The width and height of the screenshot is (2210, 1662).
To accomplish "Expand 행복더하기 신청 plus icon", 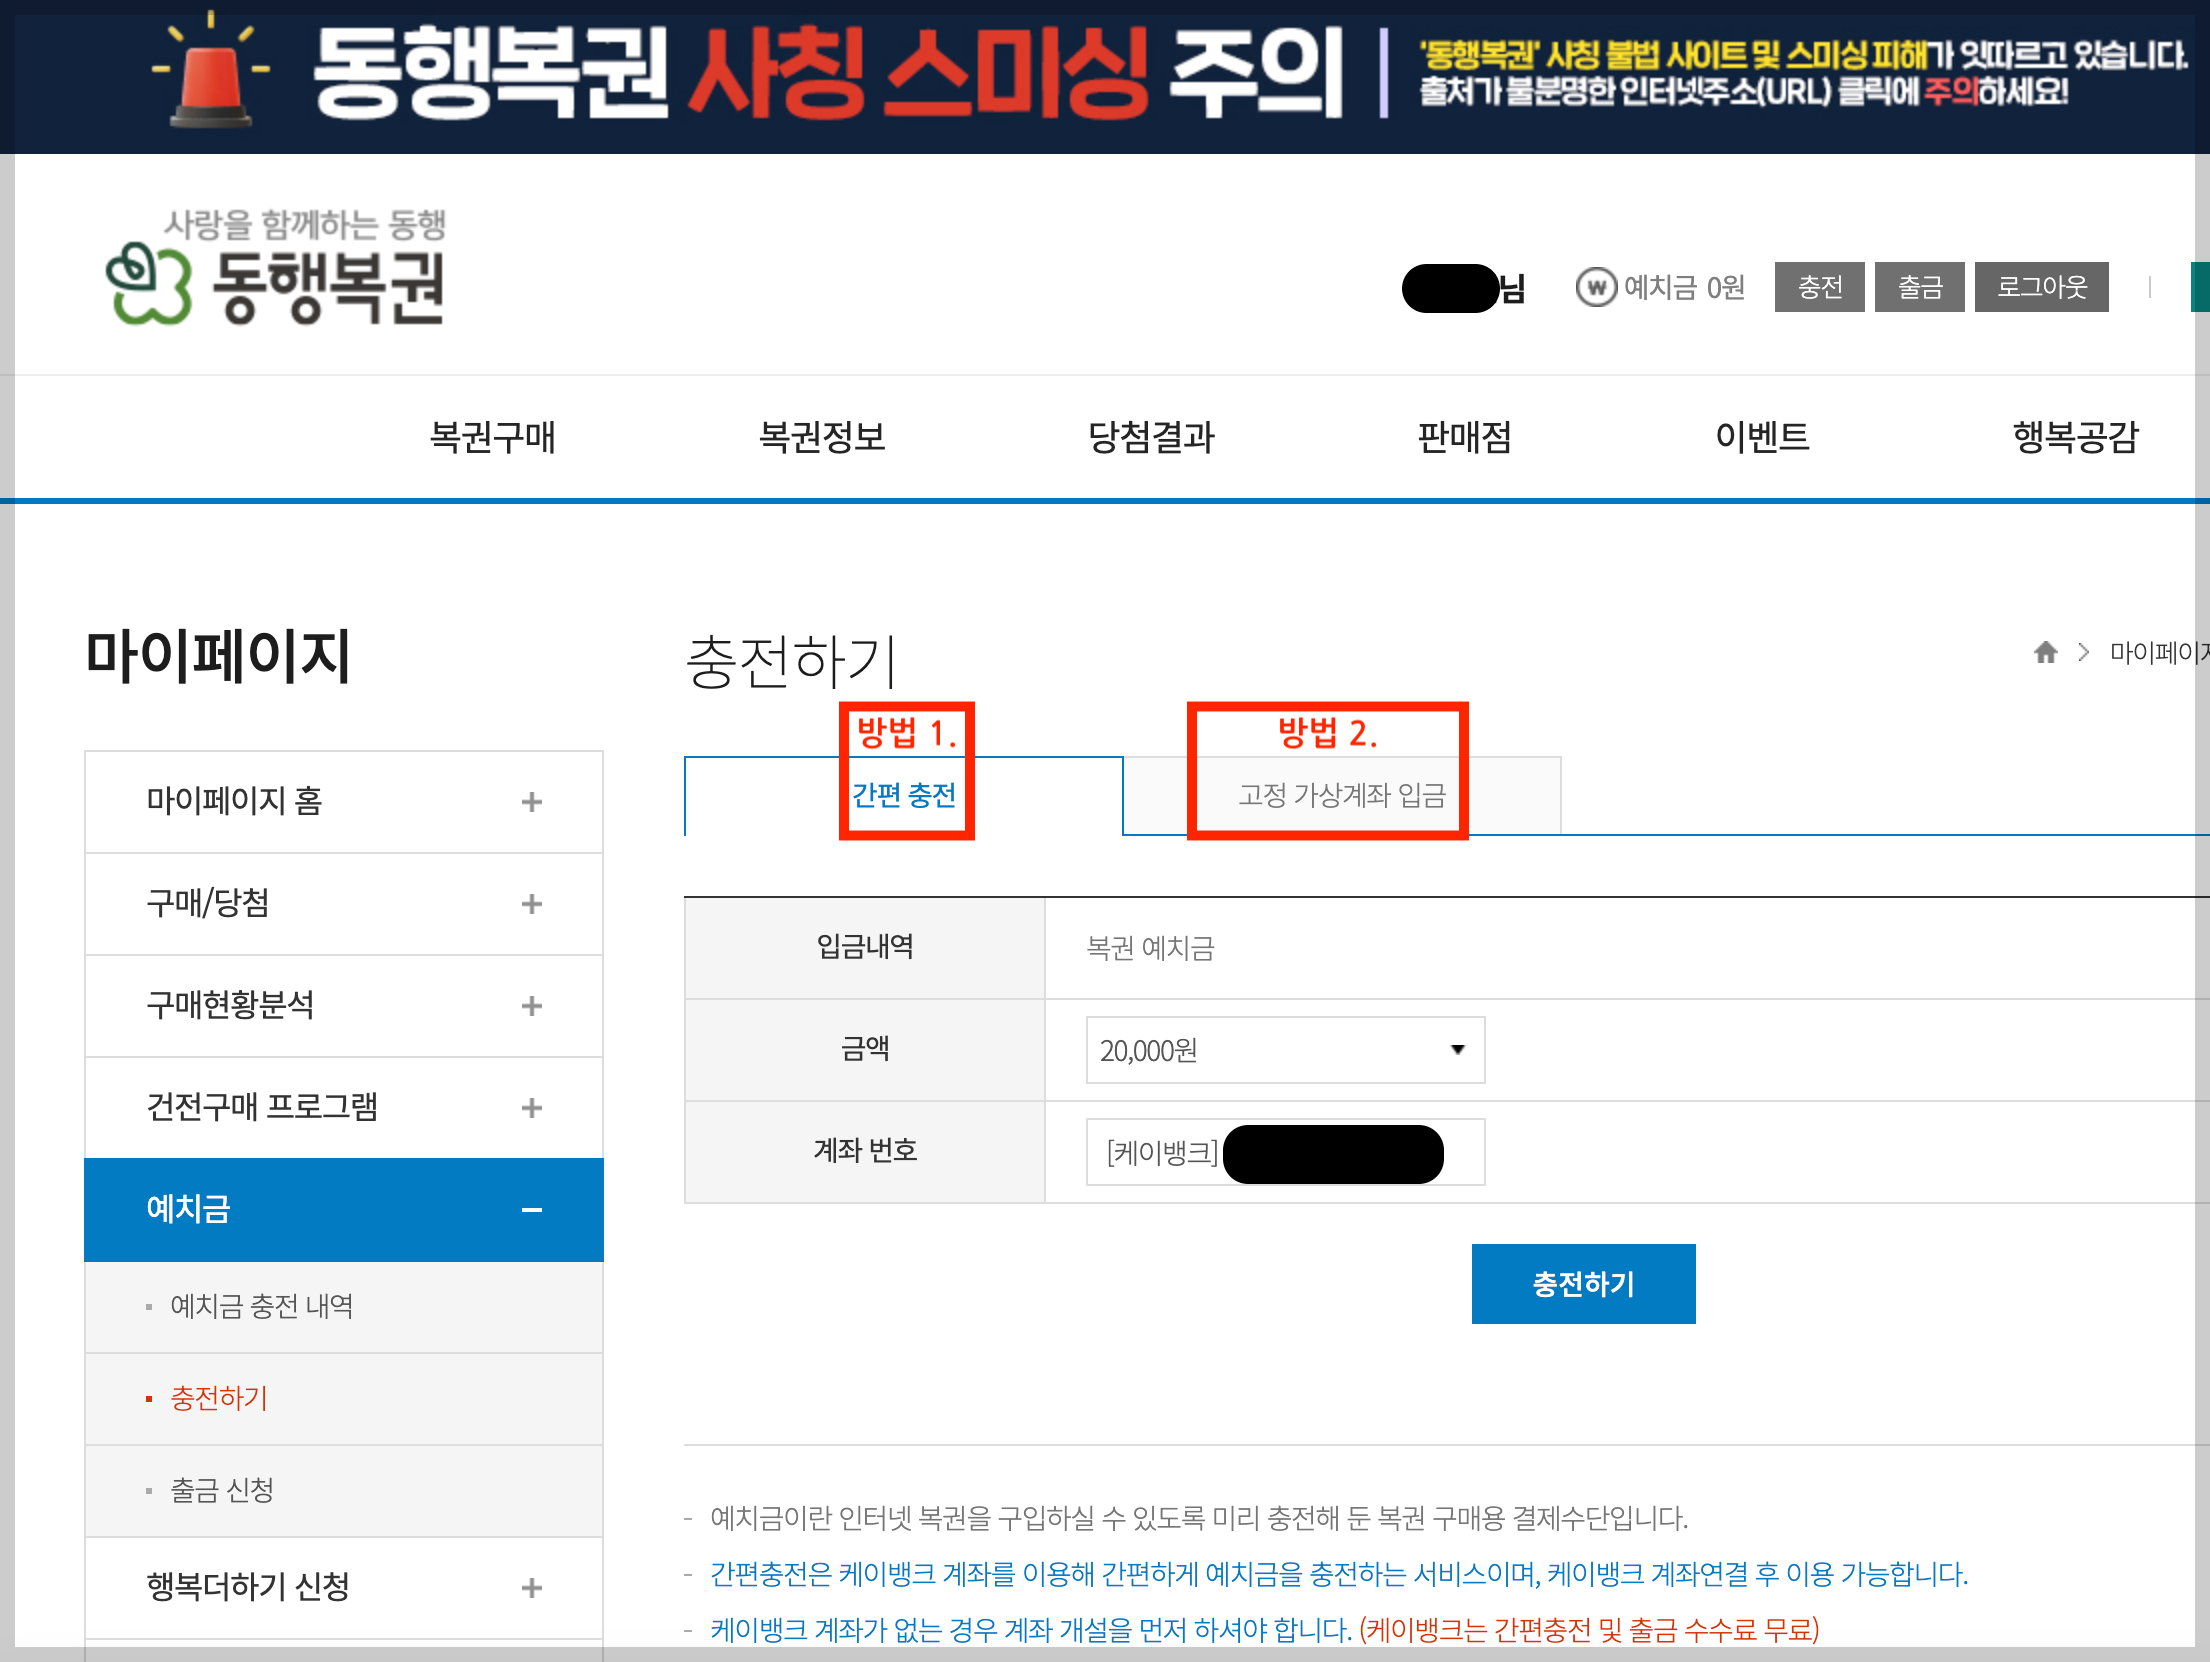I will click(531, 1588).
